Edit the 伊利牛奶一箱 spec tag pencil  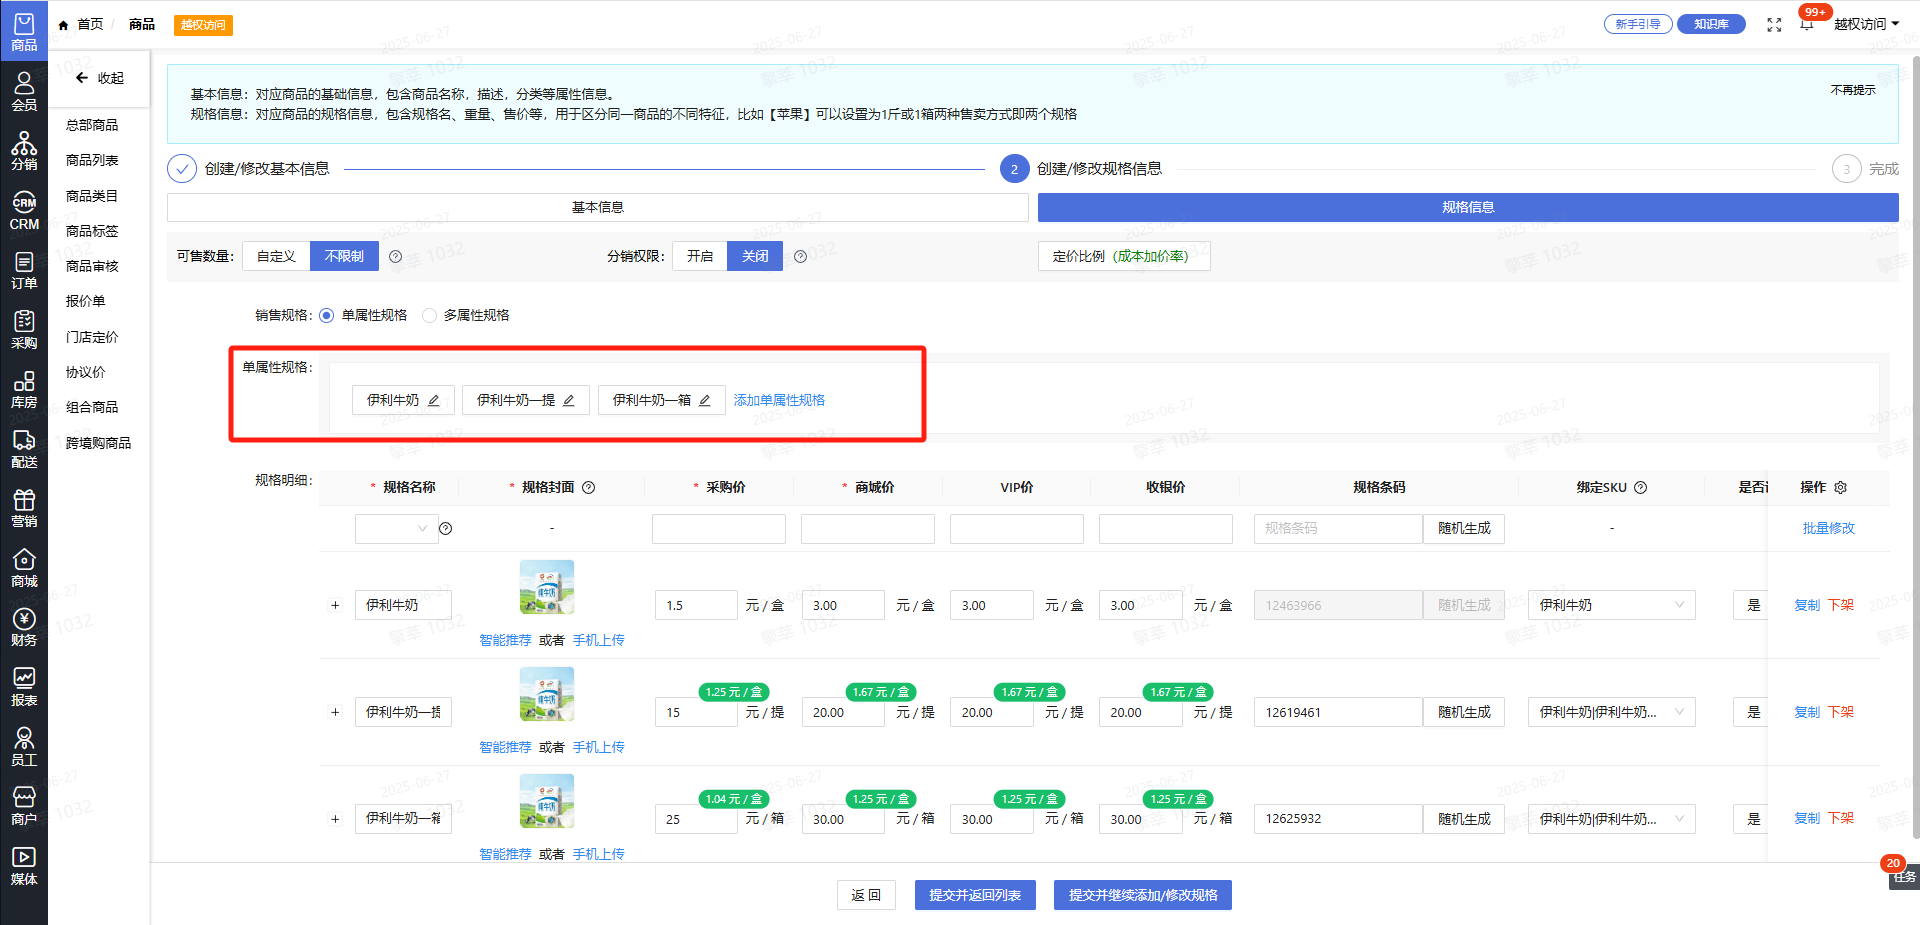[705, 400]
